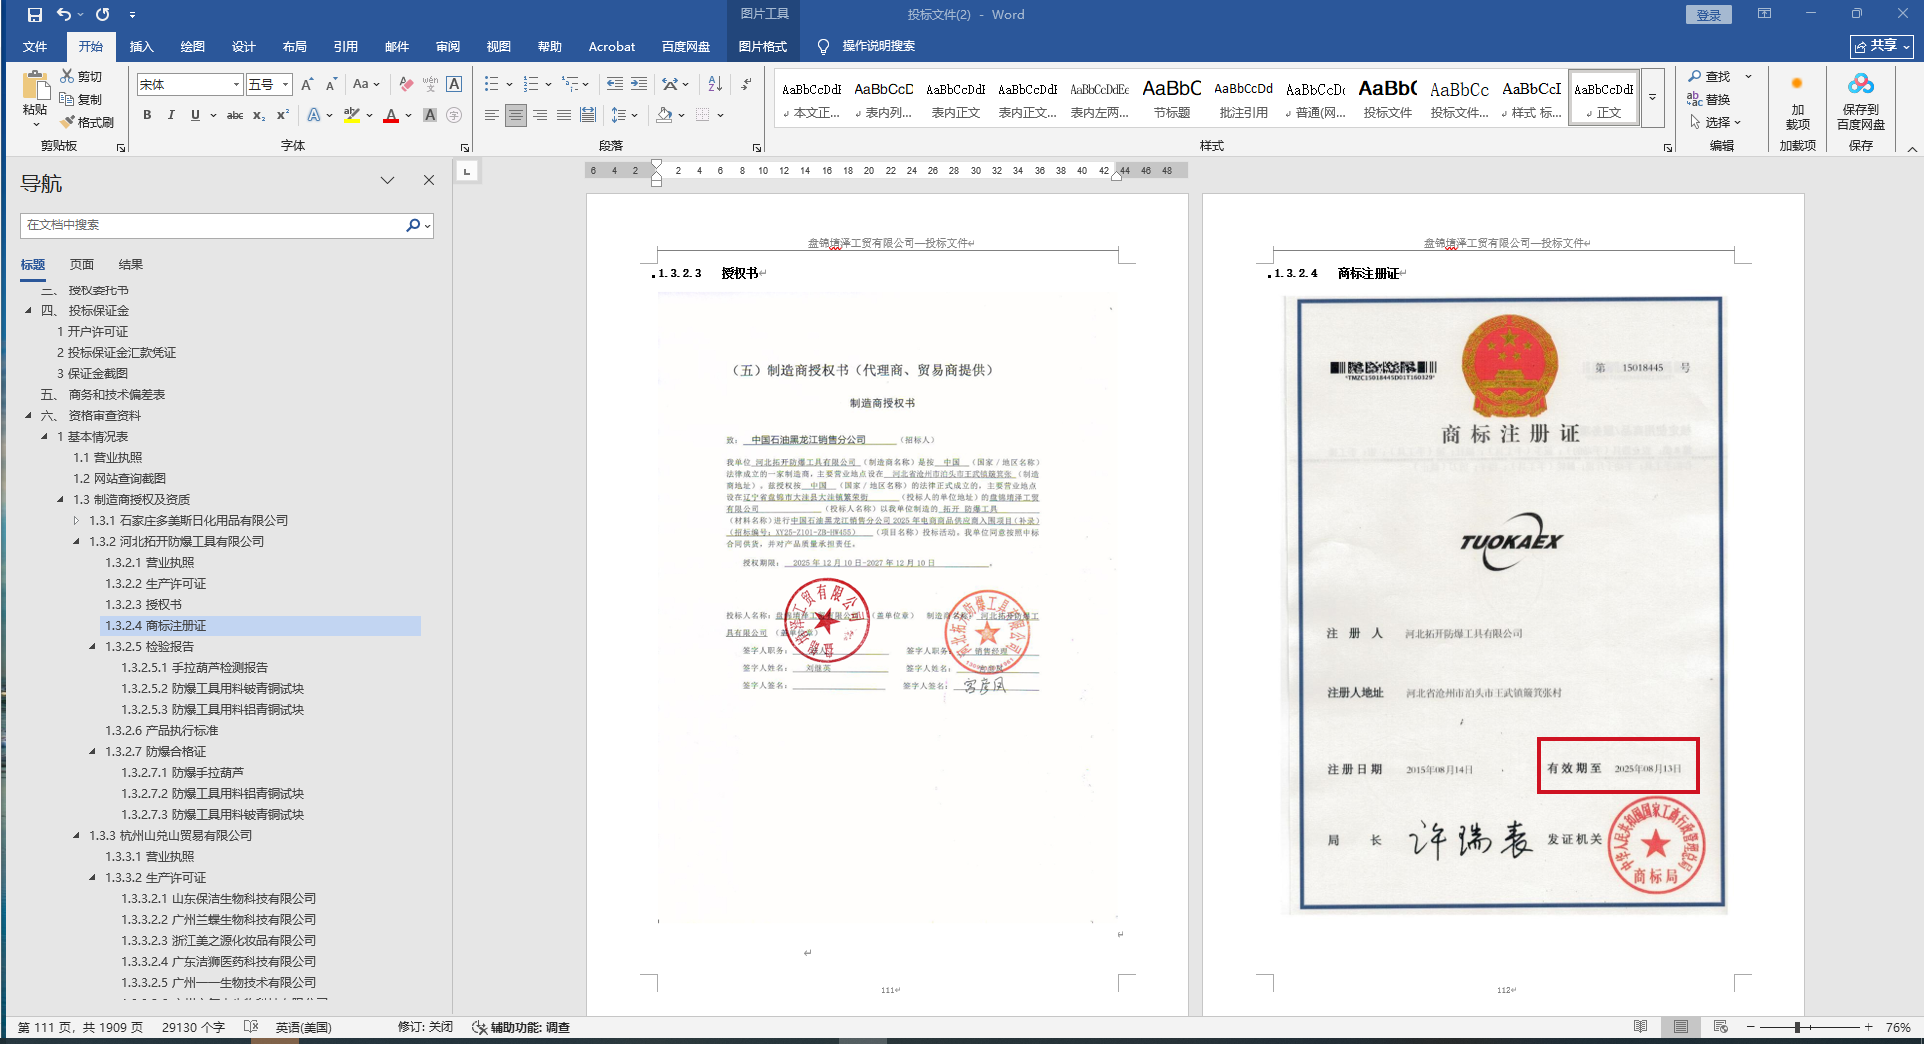This screenshot has width=1924, height=1044.
Task: Clear all formatting with the eraser icon
Action: pos(405,85)
